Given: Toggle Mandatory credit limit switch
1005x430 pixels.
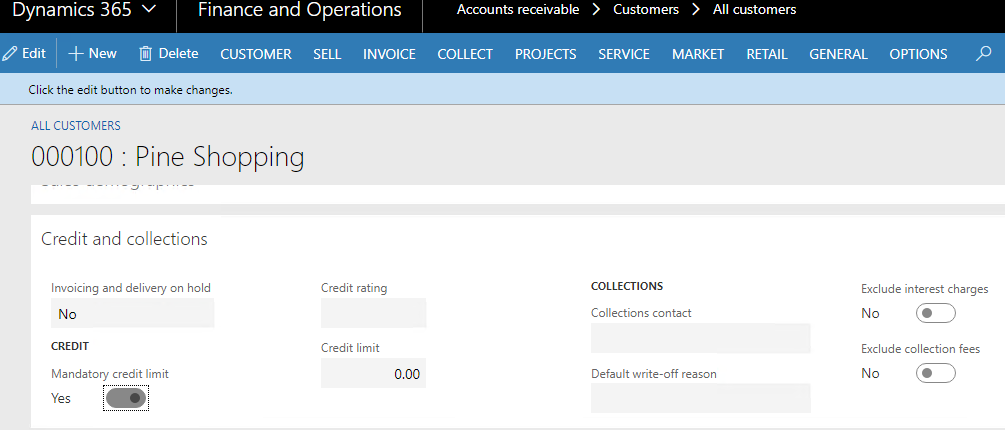Looking at the screenshot, I should 126,398.
